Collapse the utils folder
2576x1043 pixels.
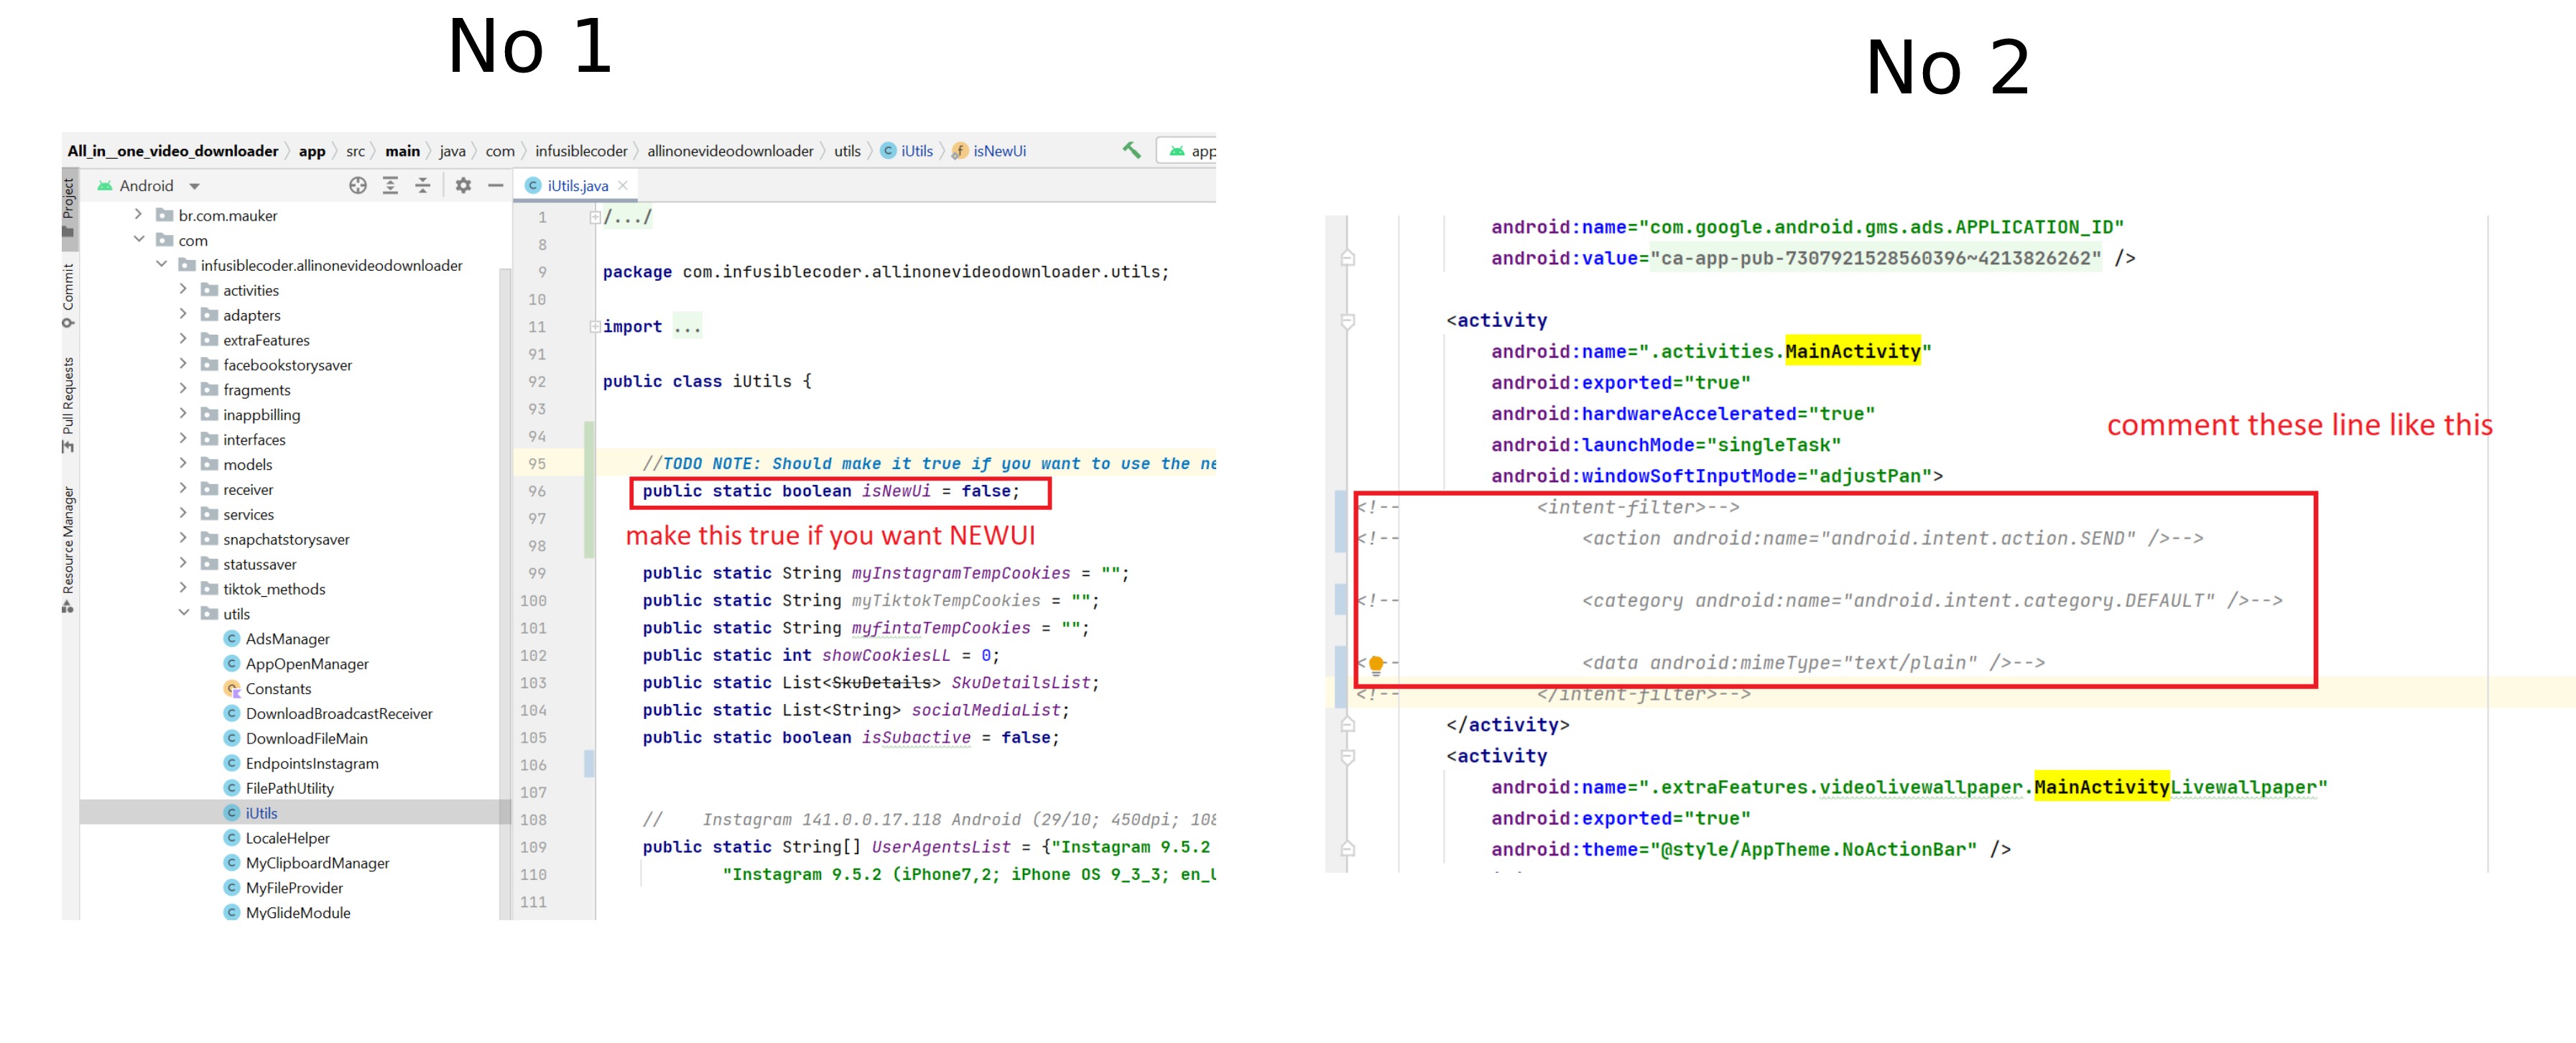(x=184, y=613)
